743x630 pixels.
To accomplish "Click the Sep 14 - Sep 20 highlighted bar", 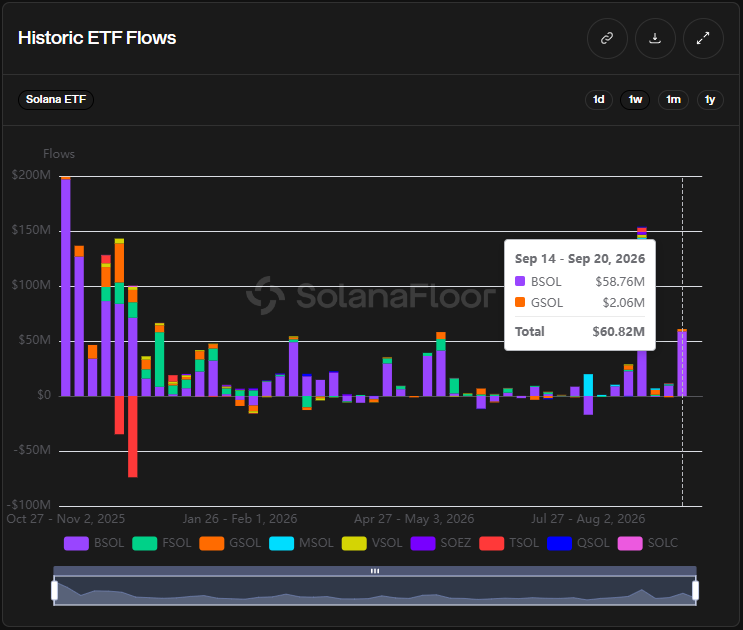I will pos(682,363).
